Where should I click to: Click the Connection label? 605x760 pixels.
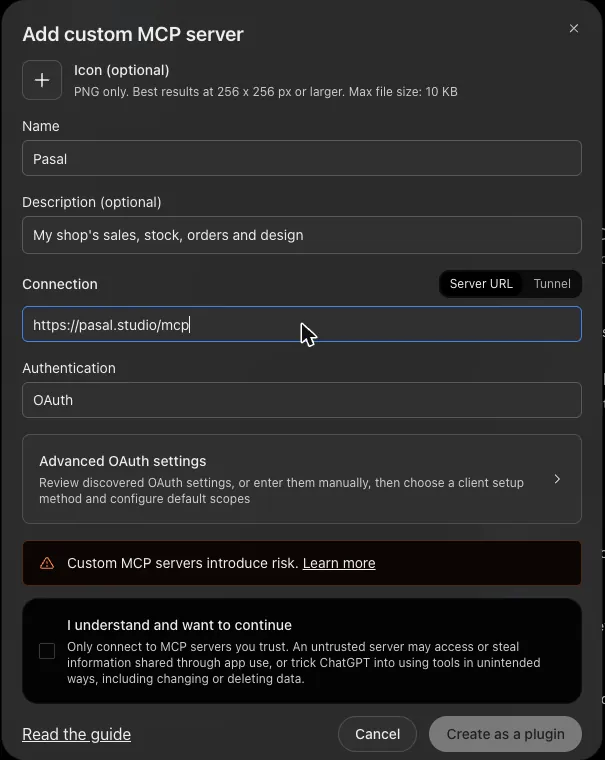(60, 284)
